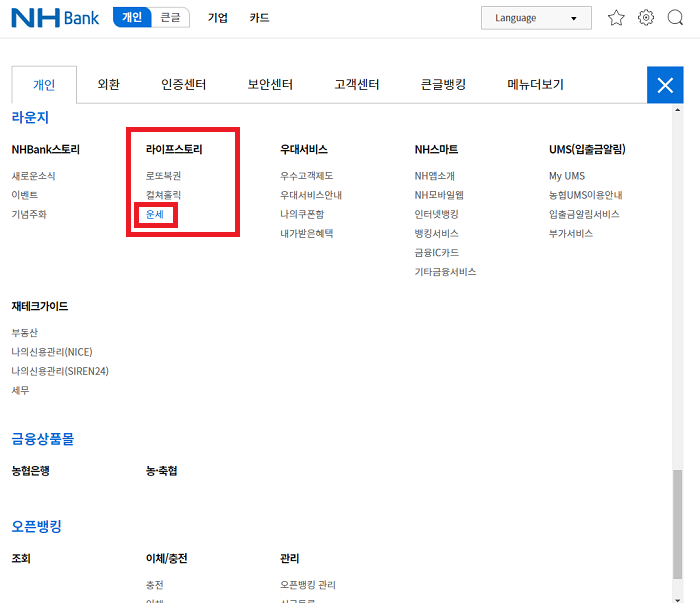Open NHBank스토리 category

[x=46, y=149]
